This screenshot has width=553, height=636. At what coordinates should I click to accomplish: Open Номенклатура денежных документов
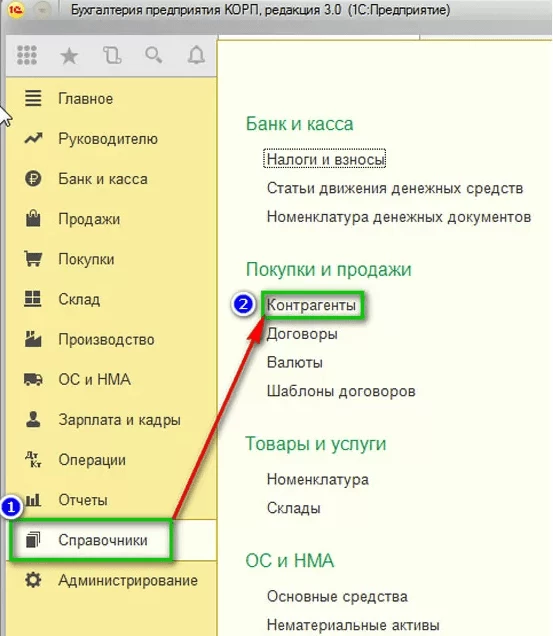(x=399, y=217)
